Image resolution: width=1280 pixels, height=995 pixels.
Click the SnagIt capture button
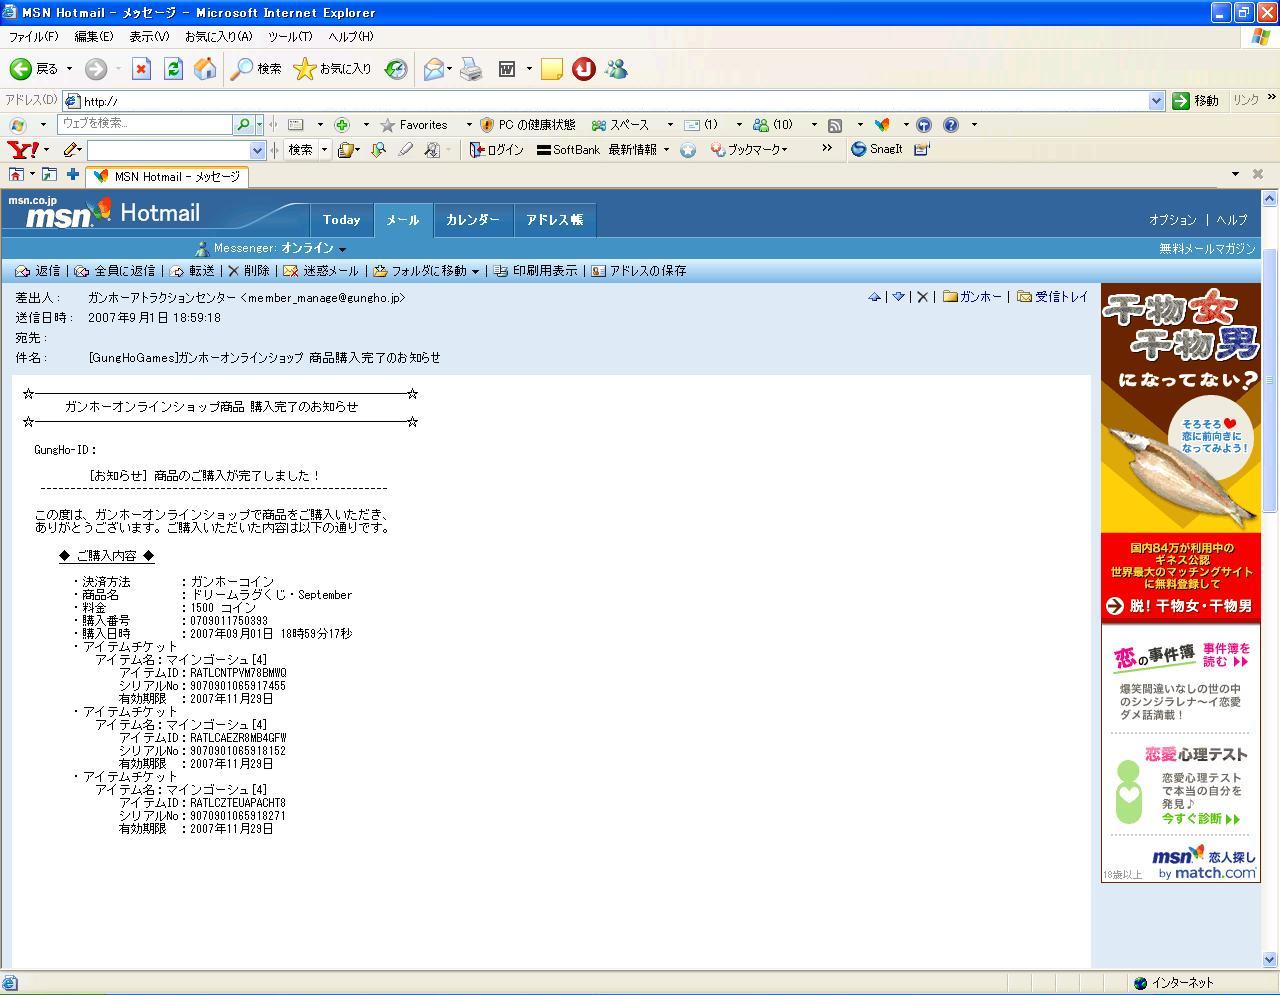877,150
